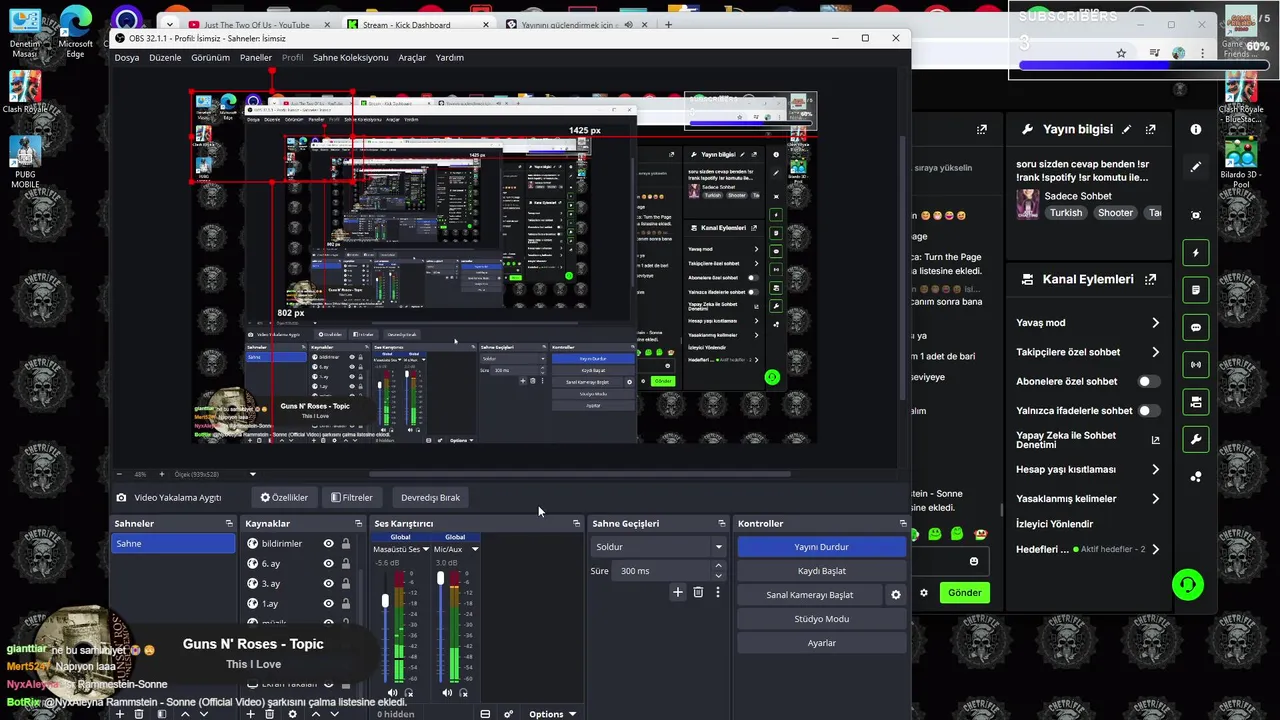Expand Yavaş mod settings in Kick
This screenshot has height=720, width=1280.
click(1155, 323)
